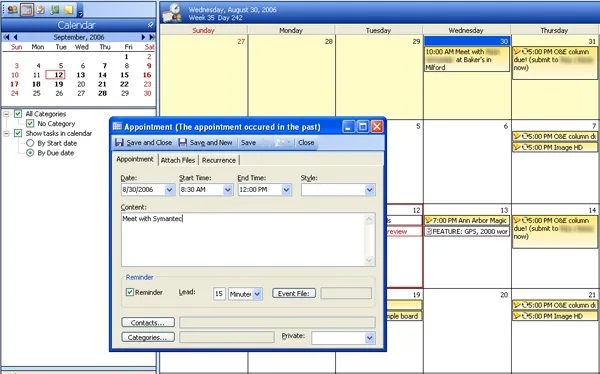Switch to the Recurrence tab
Image resolution: width=600 pixels, height=374 pixels.
(219, 160)
